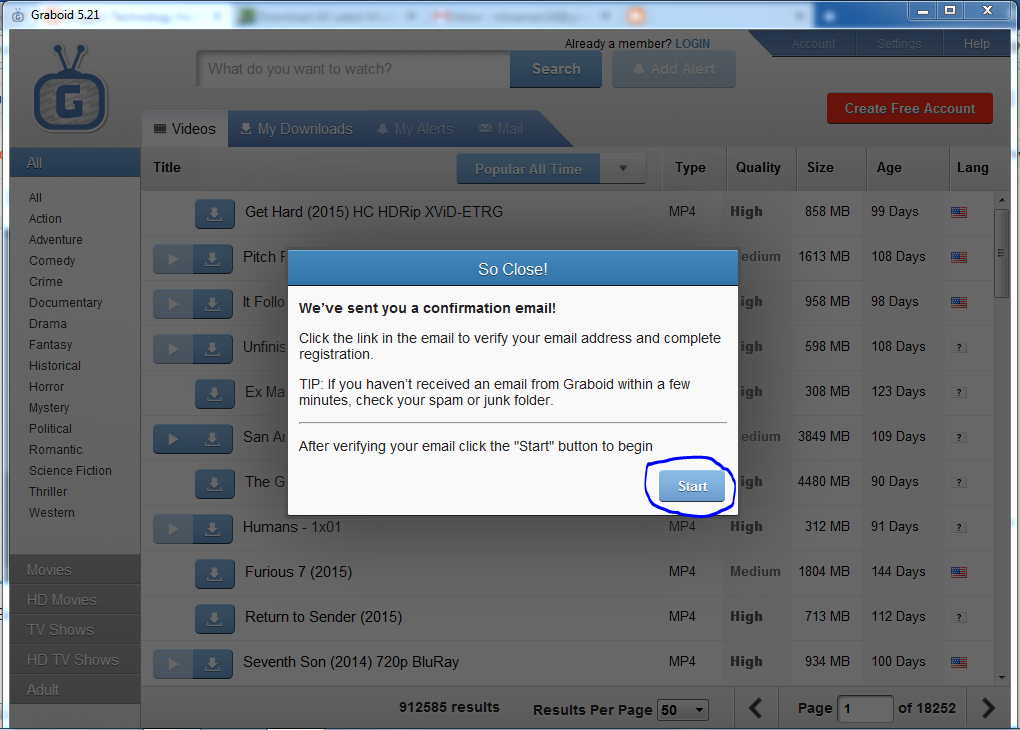Download Seventh Son (2014) 720p BluRay
This screenshot has width=1020, height=730.
tap(213, 664)
